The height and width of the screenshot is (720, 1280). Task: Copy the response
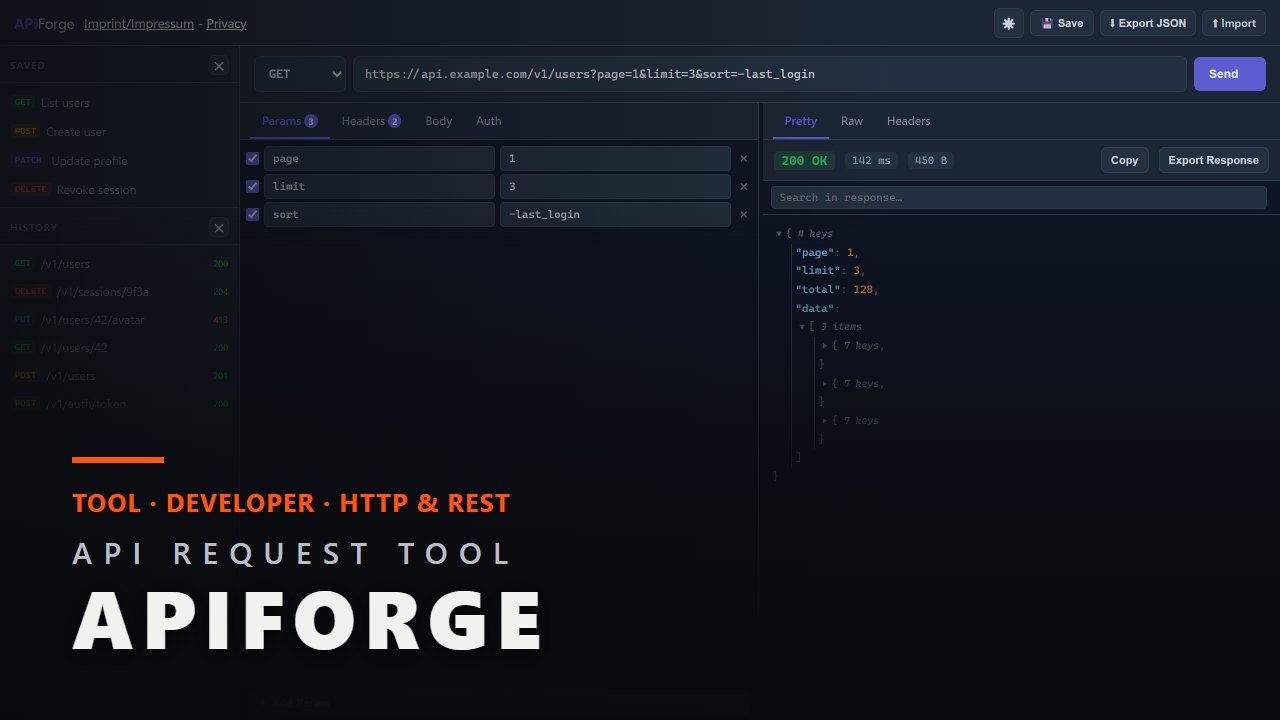click(x=1125, y=160)
